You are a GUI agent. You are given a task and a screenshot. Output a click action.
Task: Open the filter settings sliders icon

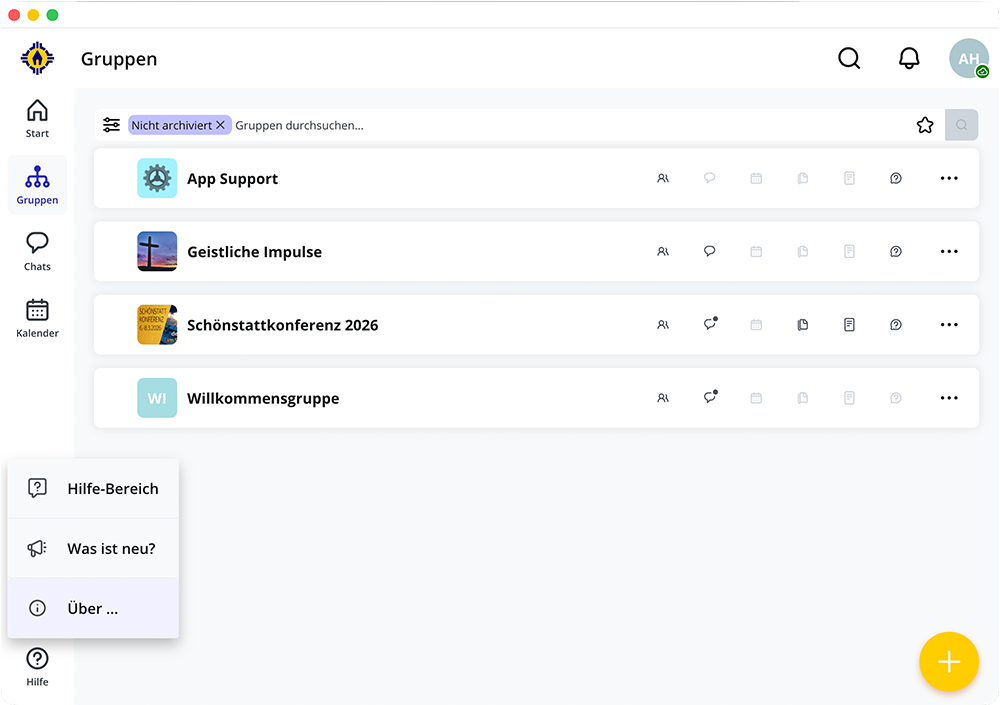tap(111, 125)
